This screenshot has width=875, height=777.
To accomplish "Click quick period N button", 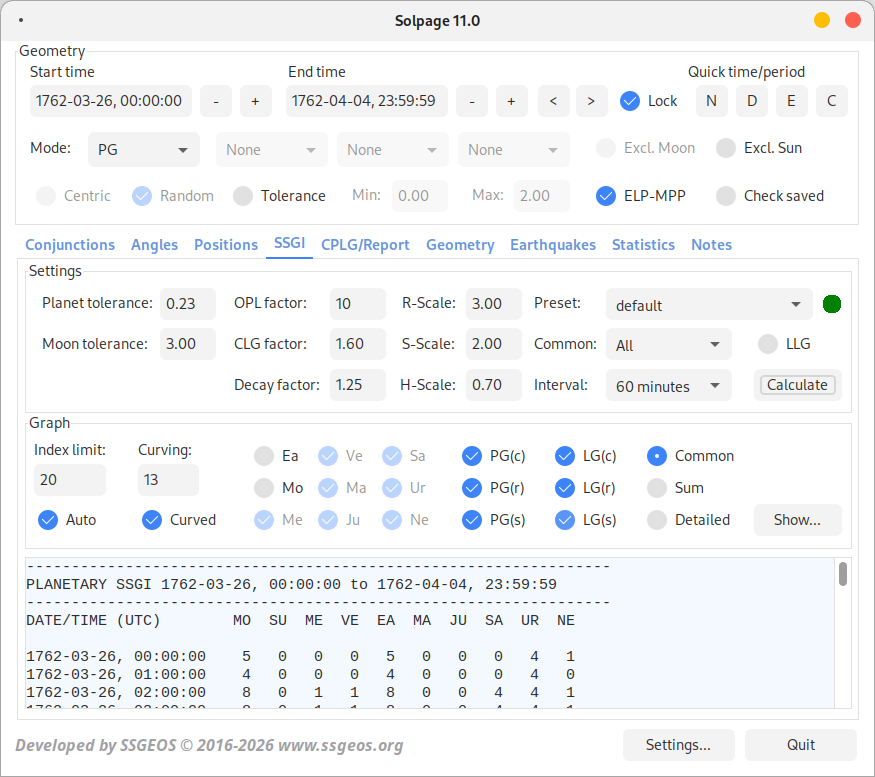I will [x=711, y=101].
